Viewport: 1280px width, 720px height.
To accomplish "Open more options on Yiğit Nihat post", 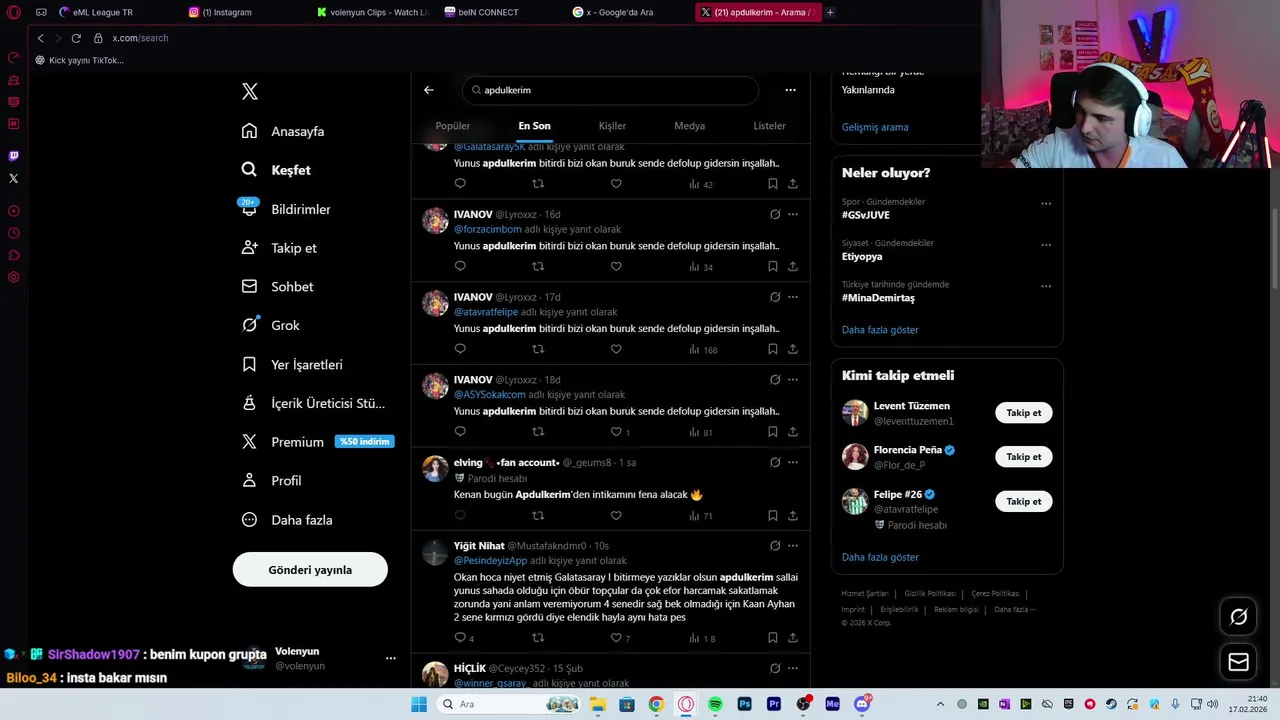I will coord(793,546).
